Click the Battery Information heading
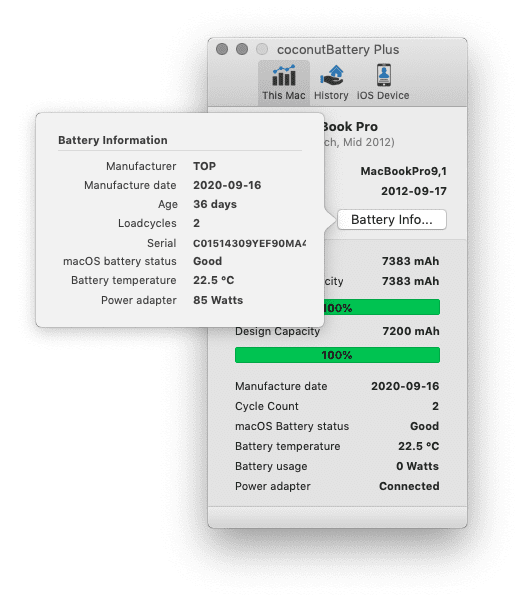The height and width of the screenshot is (602, 523). (x=113, y=140)
